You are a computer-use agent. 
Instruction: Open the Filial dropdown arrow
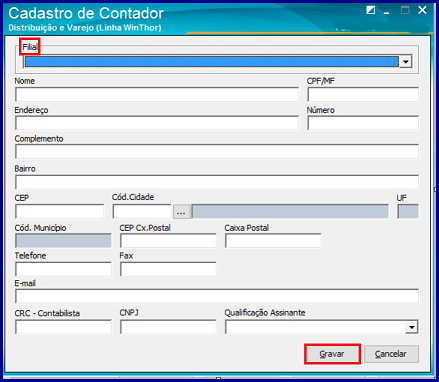tap(406, 62)
